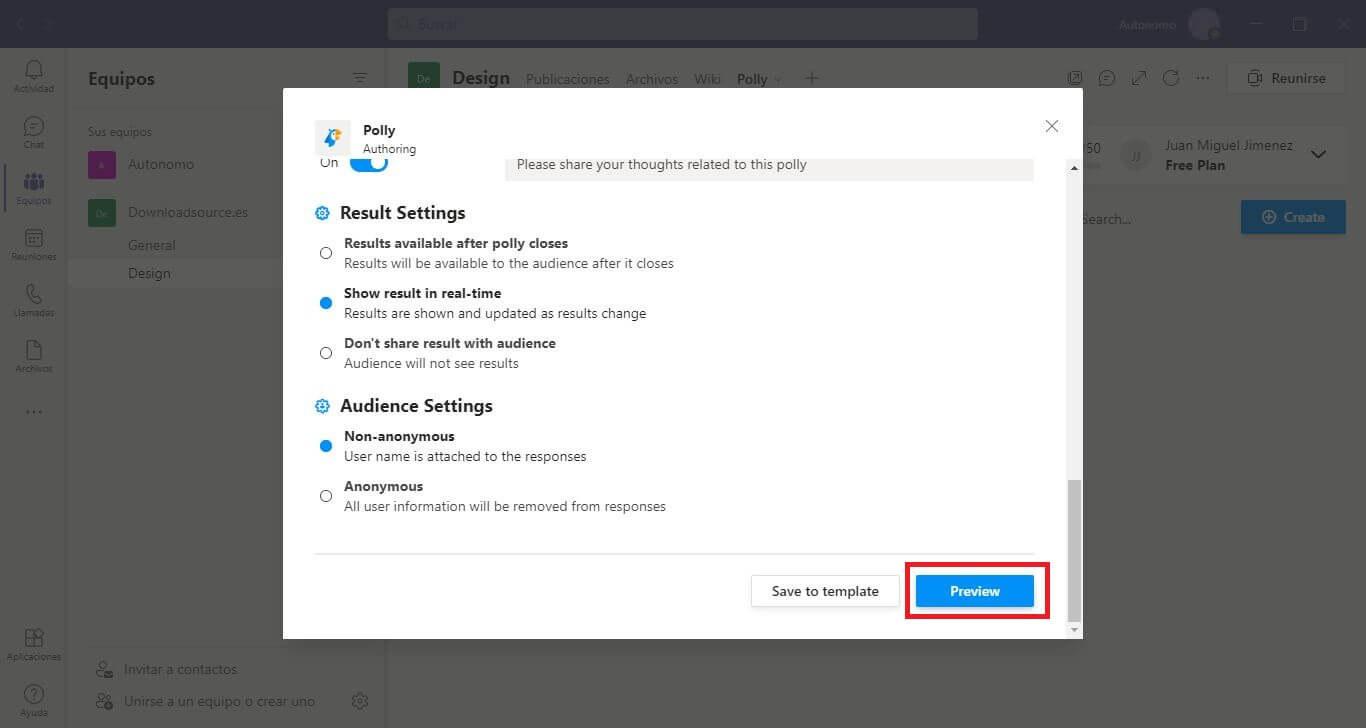Select Results available after polly closes

point(326,253)
